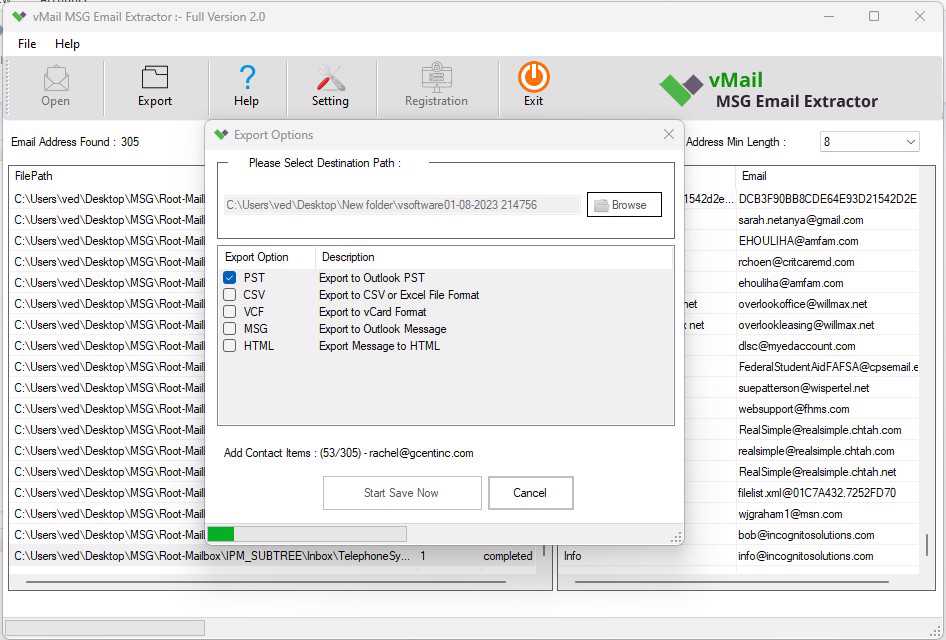
Task: Select websupport@fhms.com email row
Action: click(793, 409)
